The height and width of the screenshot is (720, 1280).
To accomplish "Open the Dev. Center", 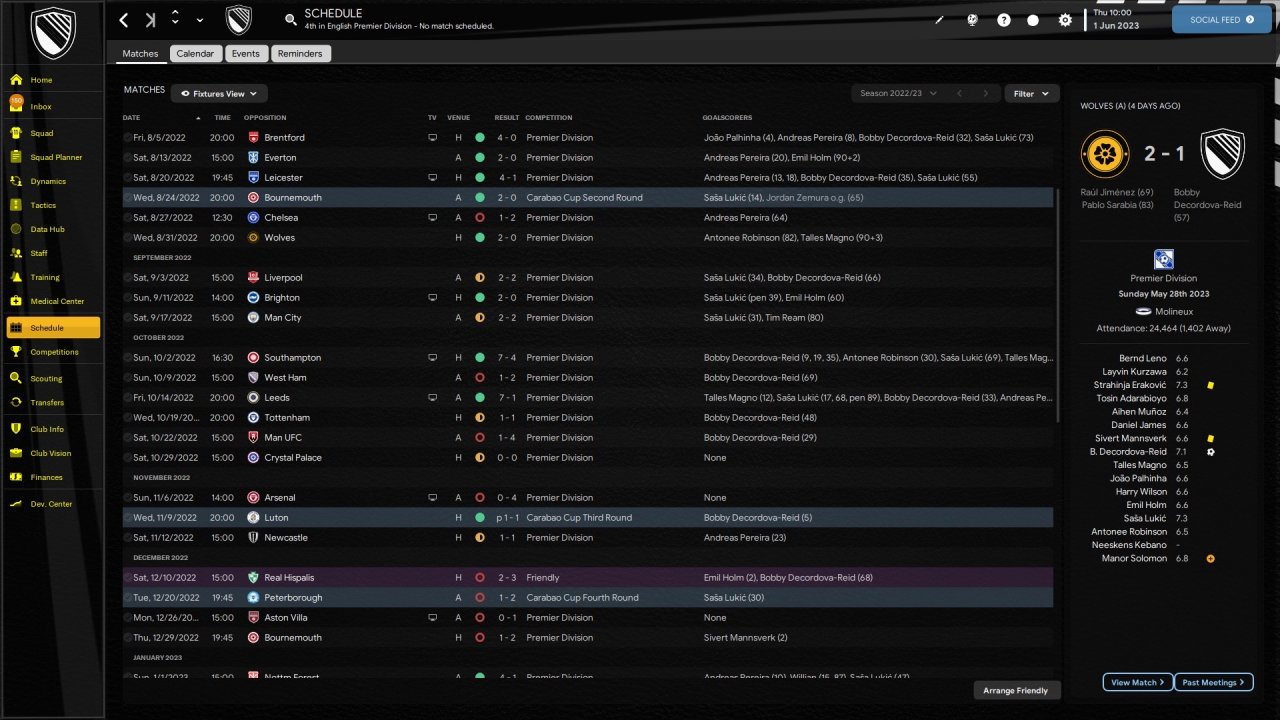I will click(53, 504).
